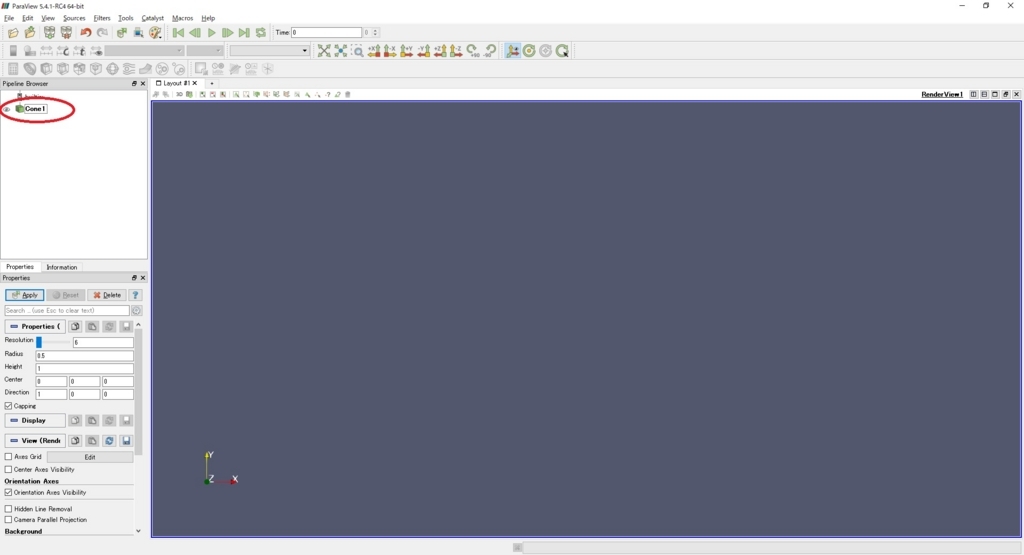Open the Filters menu
The image size is (1024, 555).
click(x=102, y=18)
